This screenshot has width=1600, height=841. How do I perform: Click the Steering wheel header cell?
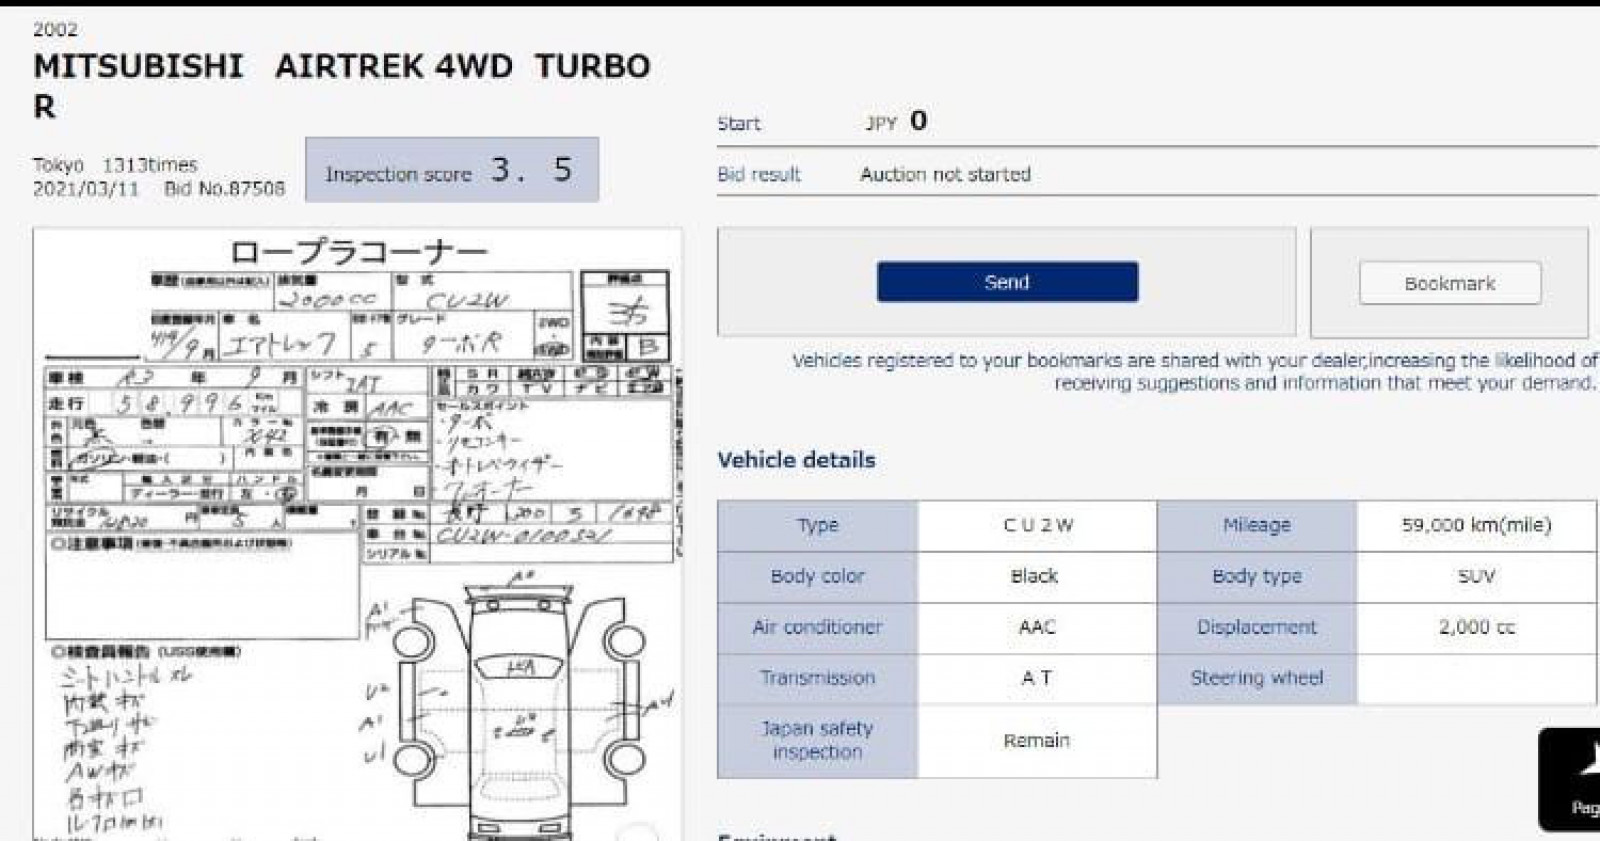[x=1257, y=678]
